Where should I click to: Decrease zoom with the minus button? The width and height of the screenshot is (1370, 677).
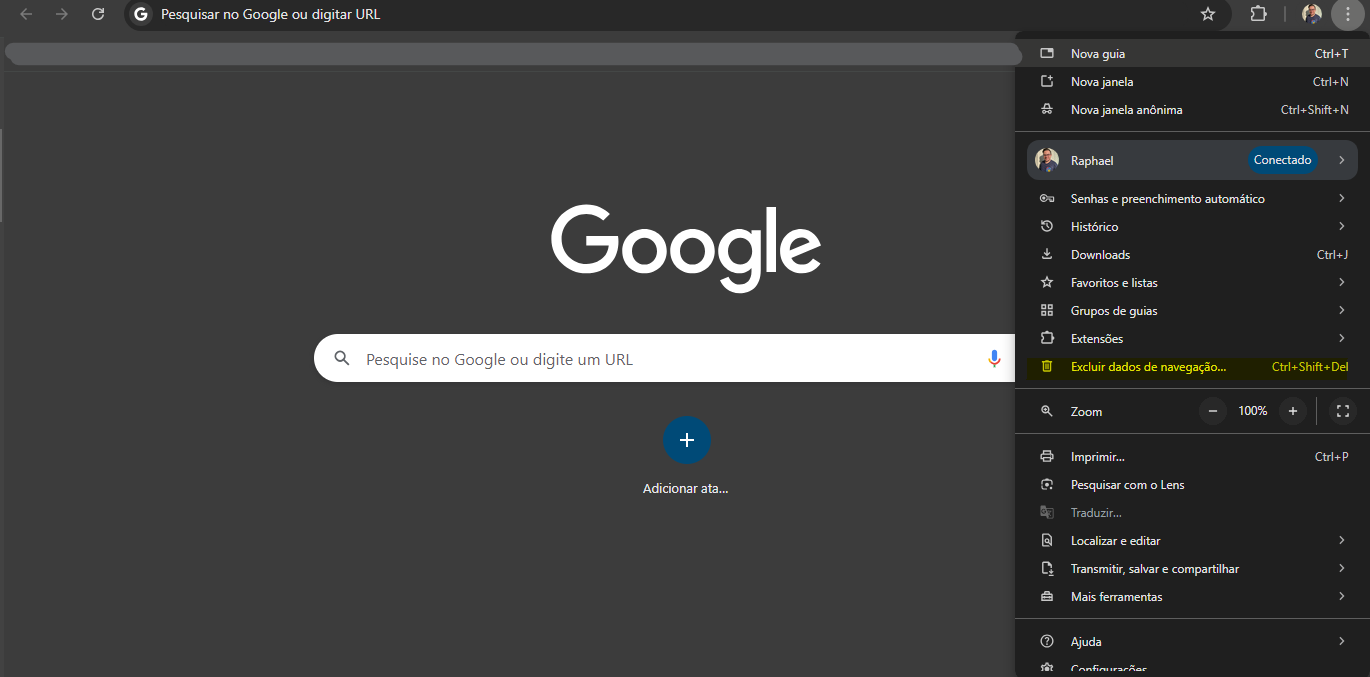point(1213,411)
